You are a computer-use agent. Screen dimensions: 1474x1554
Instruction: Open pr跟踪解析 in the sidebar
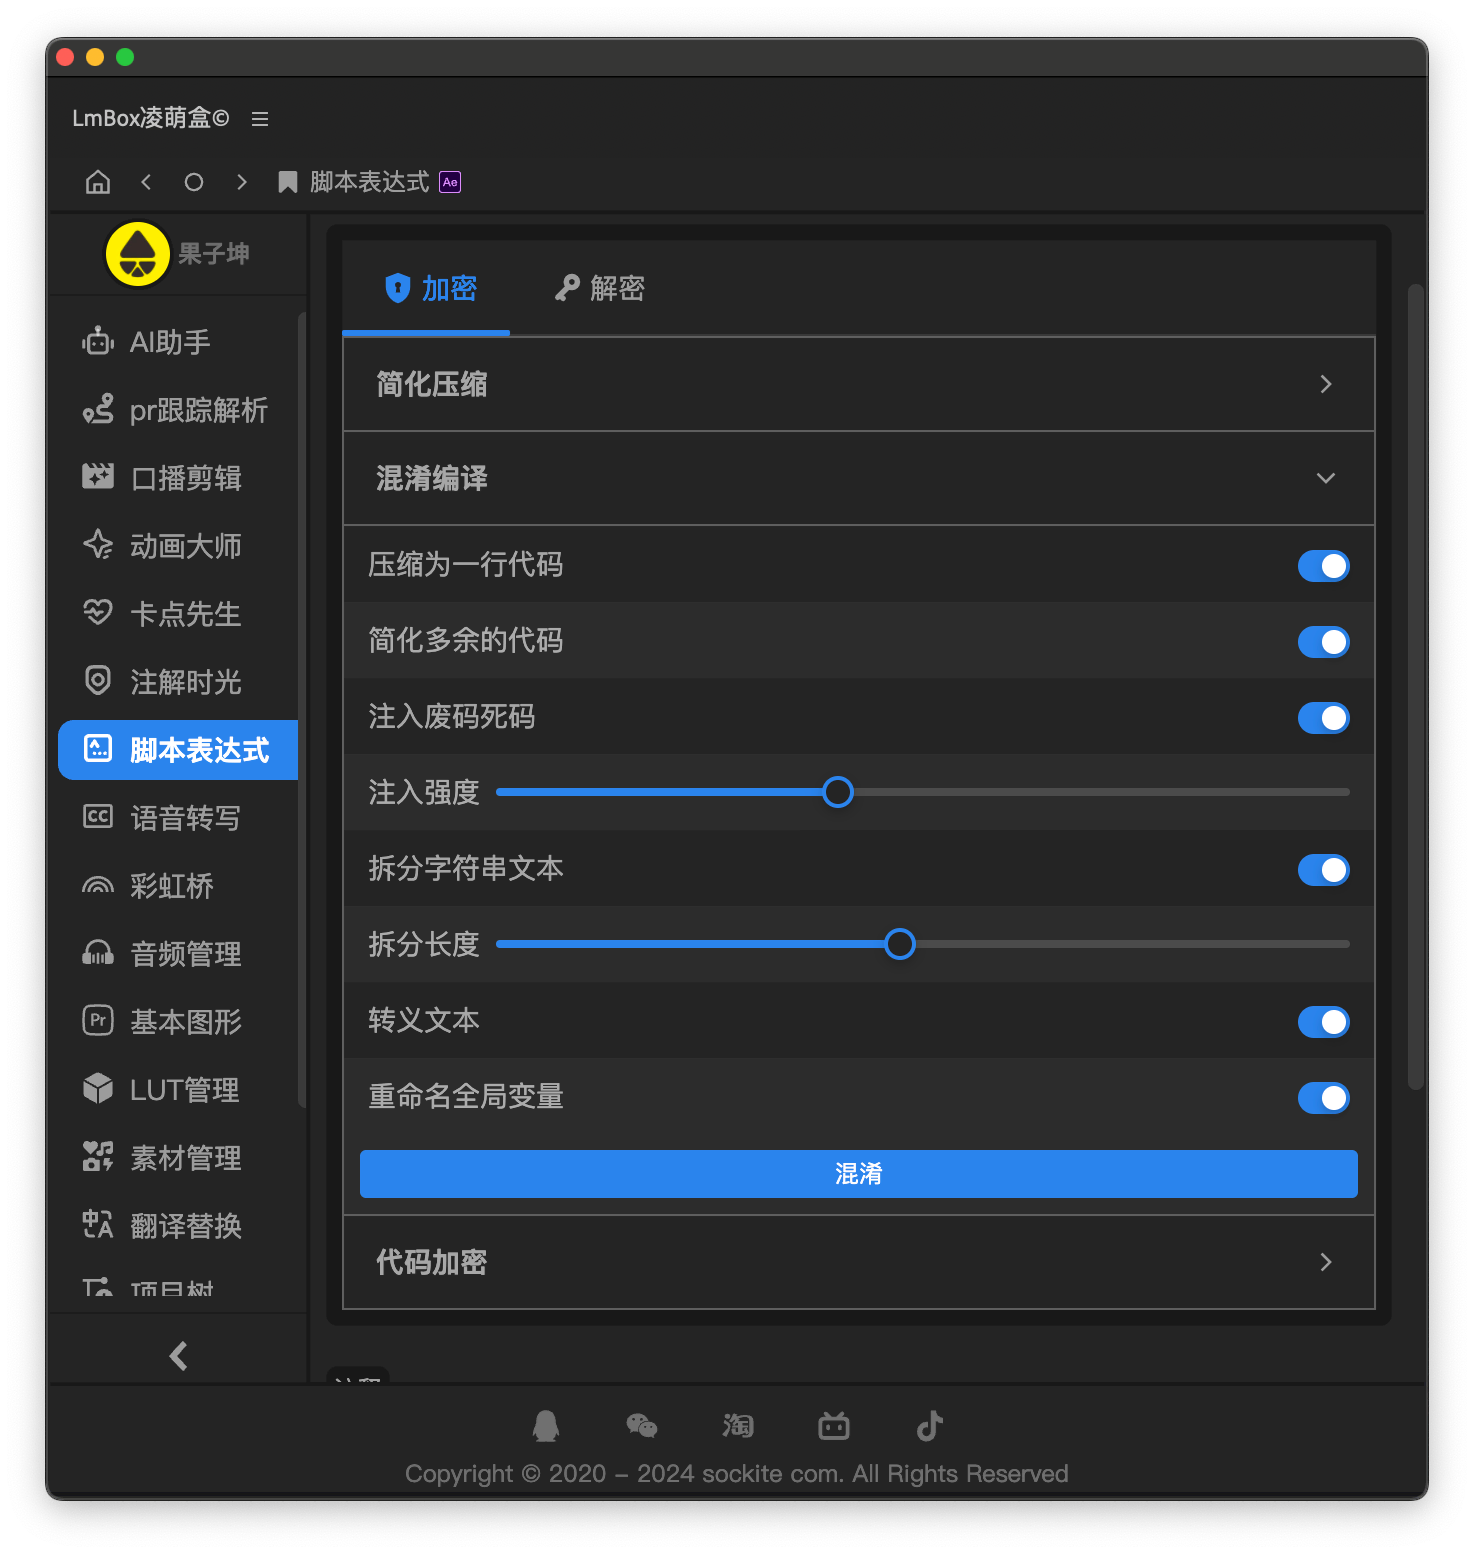(178, 410)
